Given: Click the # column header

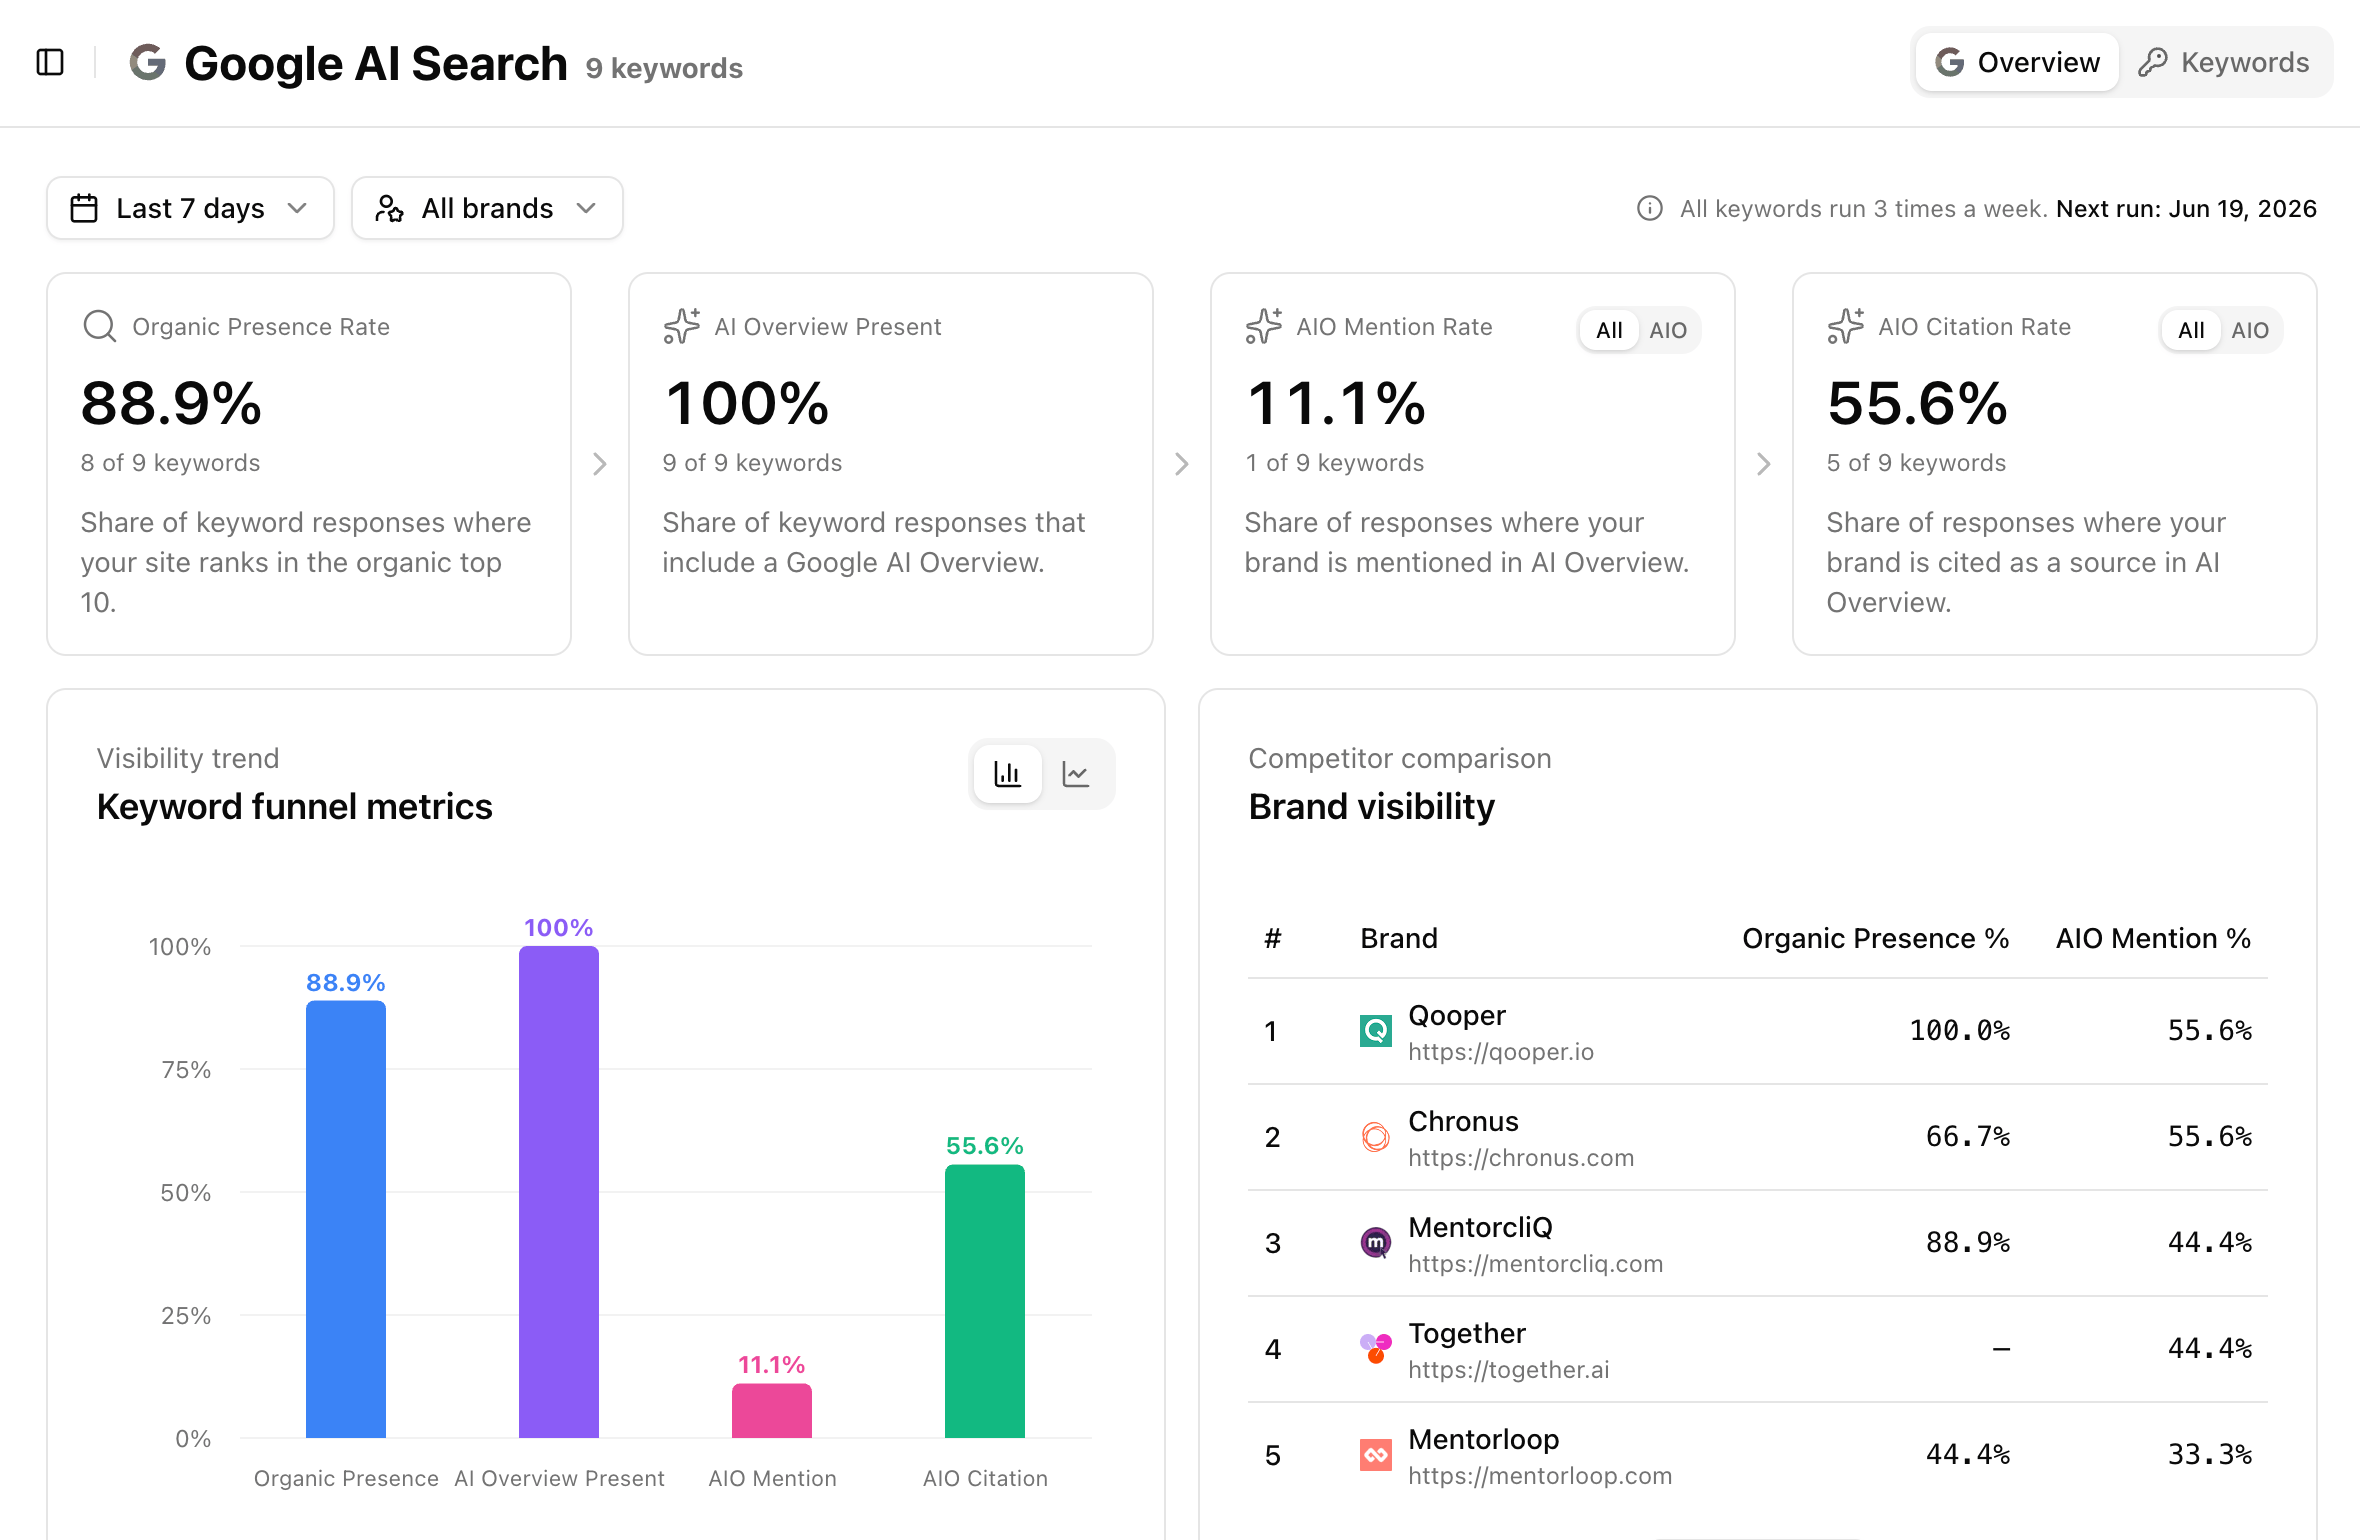Looking at the screenshot, I should 1272,938.
